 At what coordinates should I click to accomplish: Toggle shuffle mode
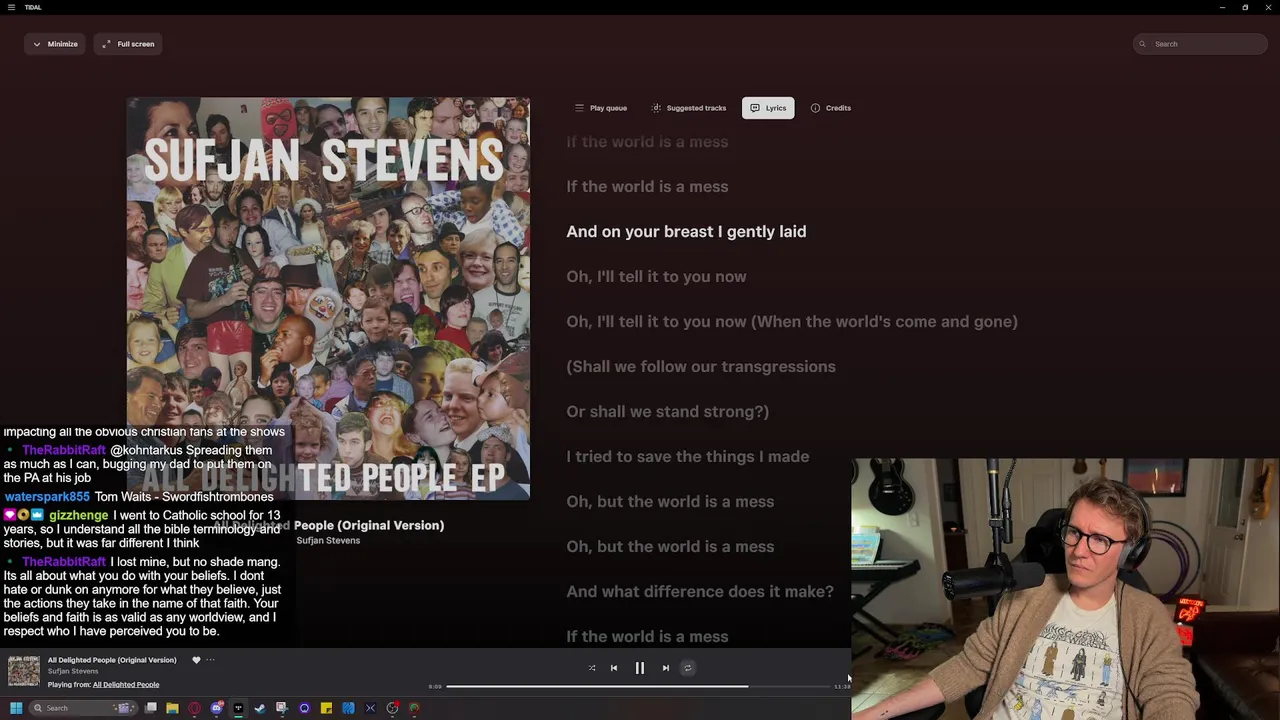click(592, 668)
